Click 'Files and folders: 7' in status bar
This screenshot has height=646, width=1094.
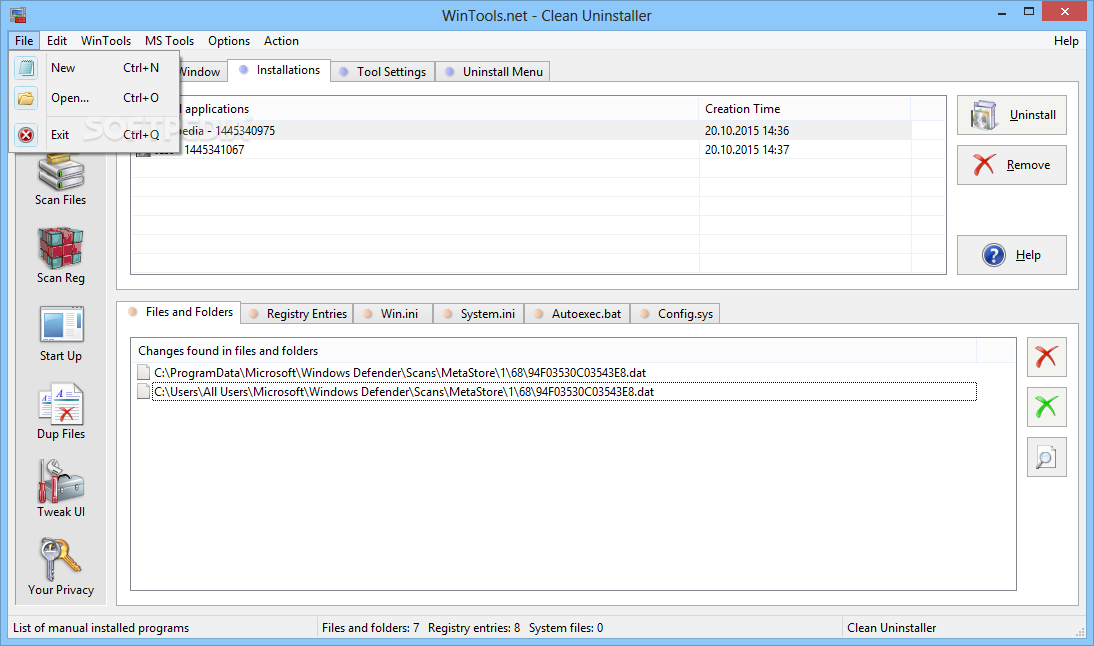click(x=370, y=628)
